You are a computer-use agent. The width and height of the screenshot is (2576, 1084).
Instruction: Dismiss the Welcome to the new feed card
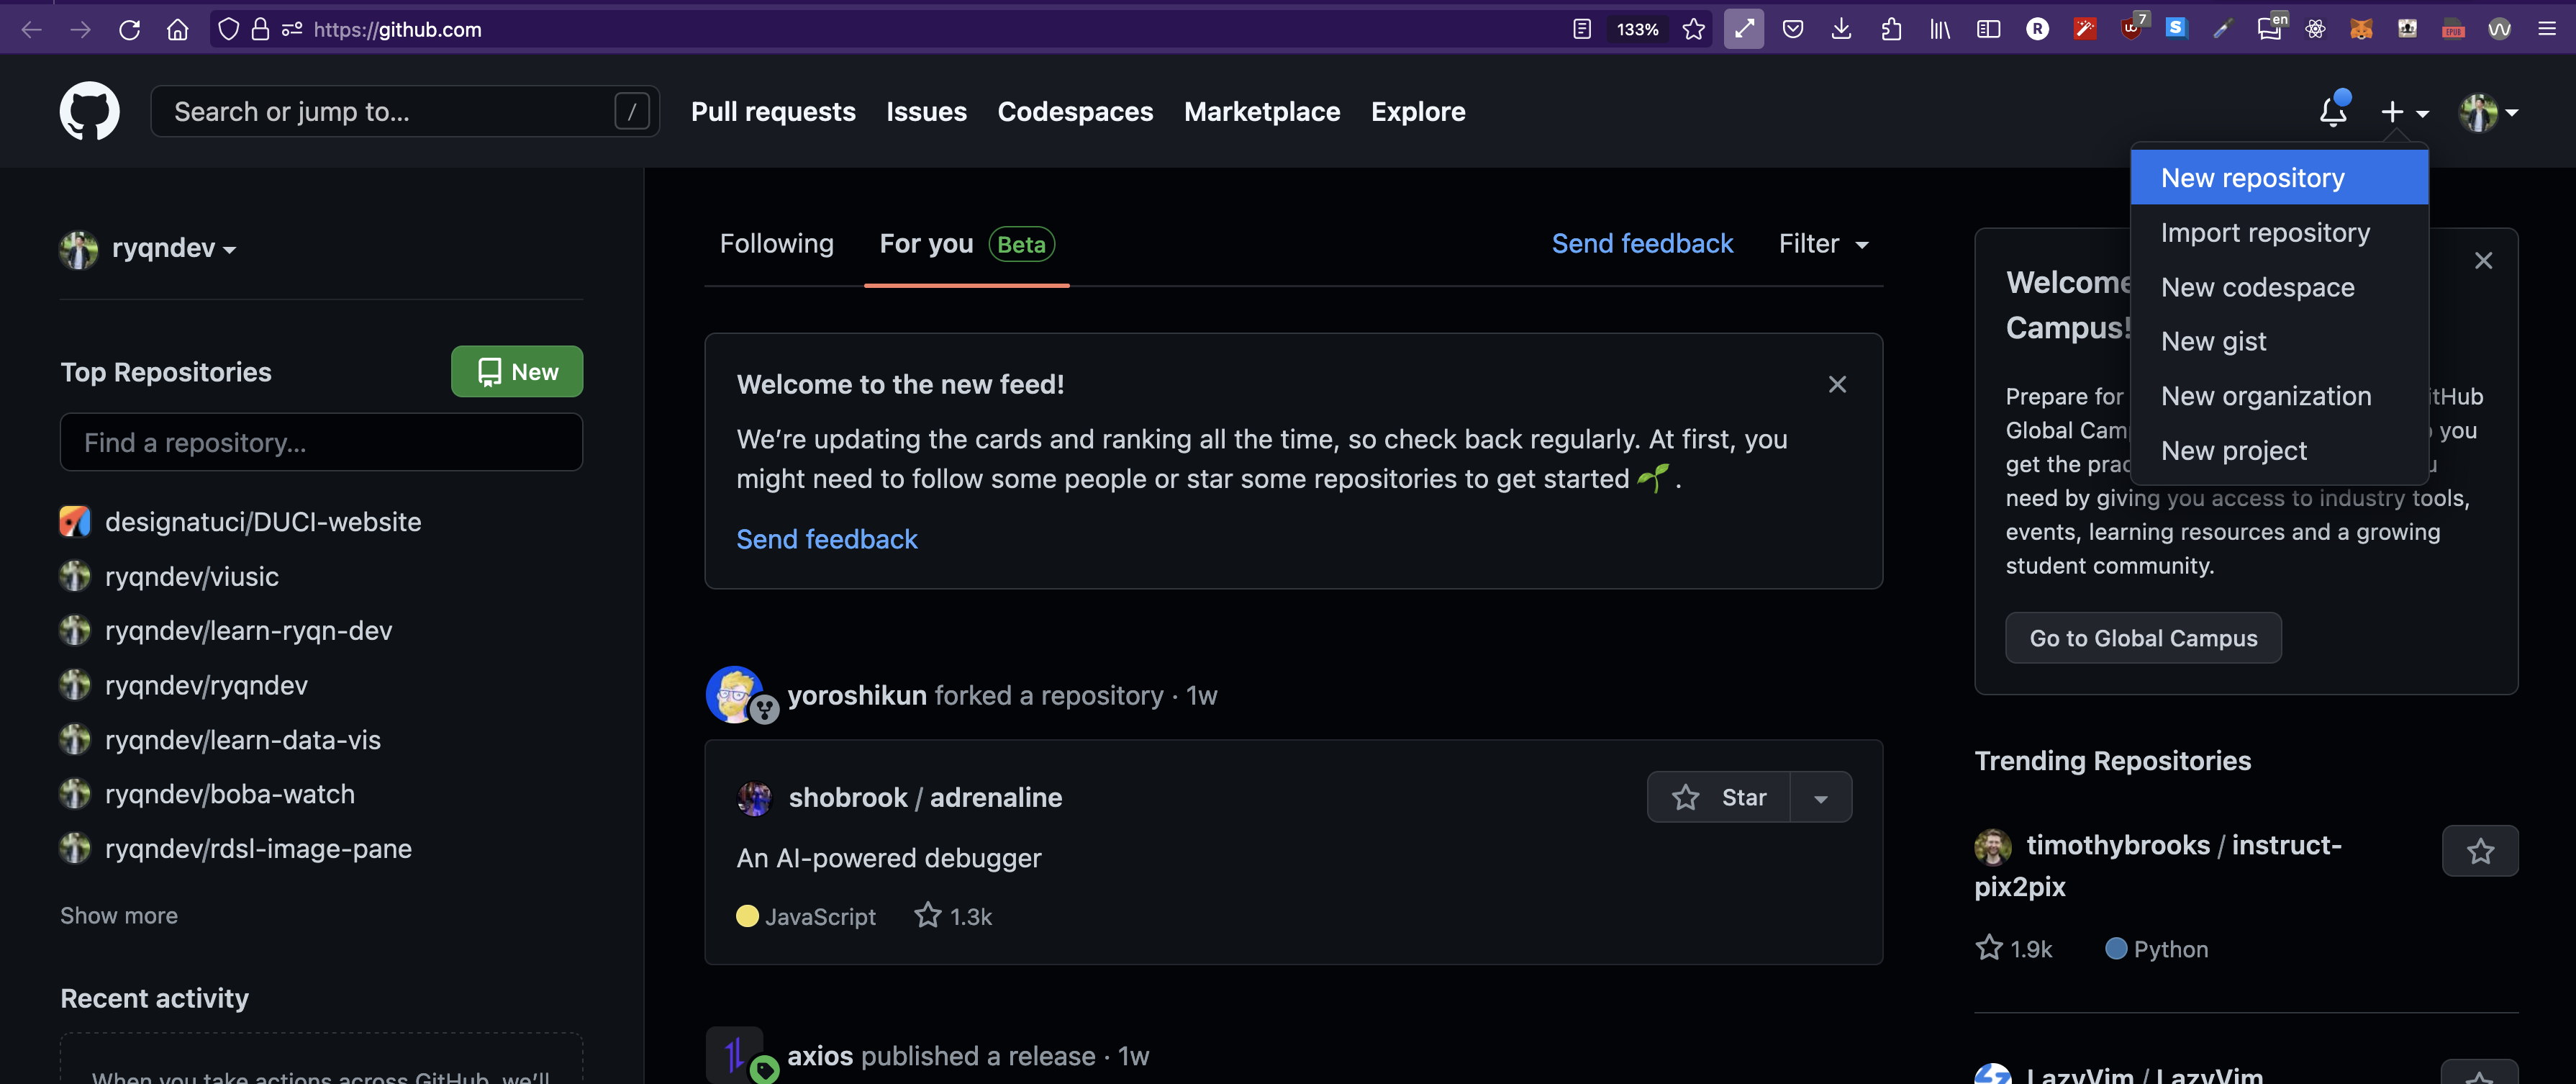(x=1837, y=384)
